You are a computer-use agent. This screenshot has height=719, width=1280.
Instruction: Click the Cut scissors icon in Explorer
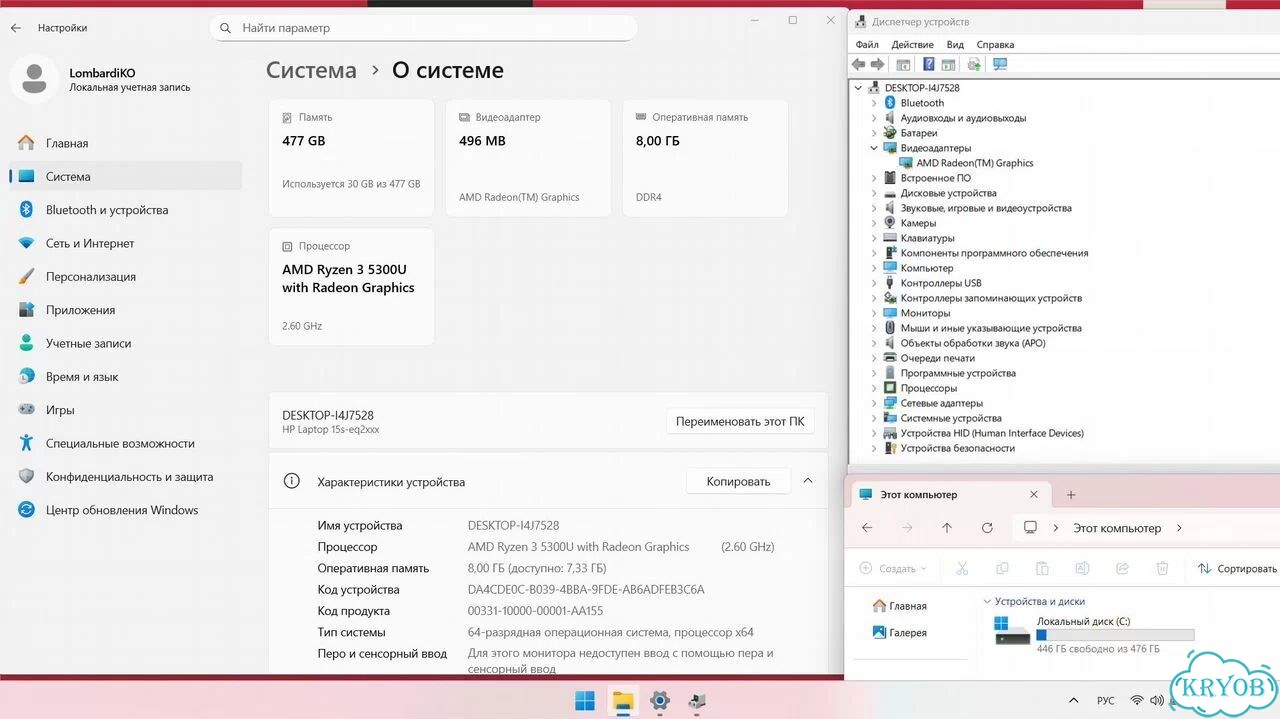962,568
